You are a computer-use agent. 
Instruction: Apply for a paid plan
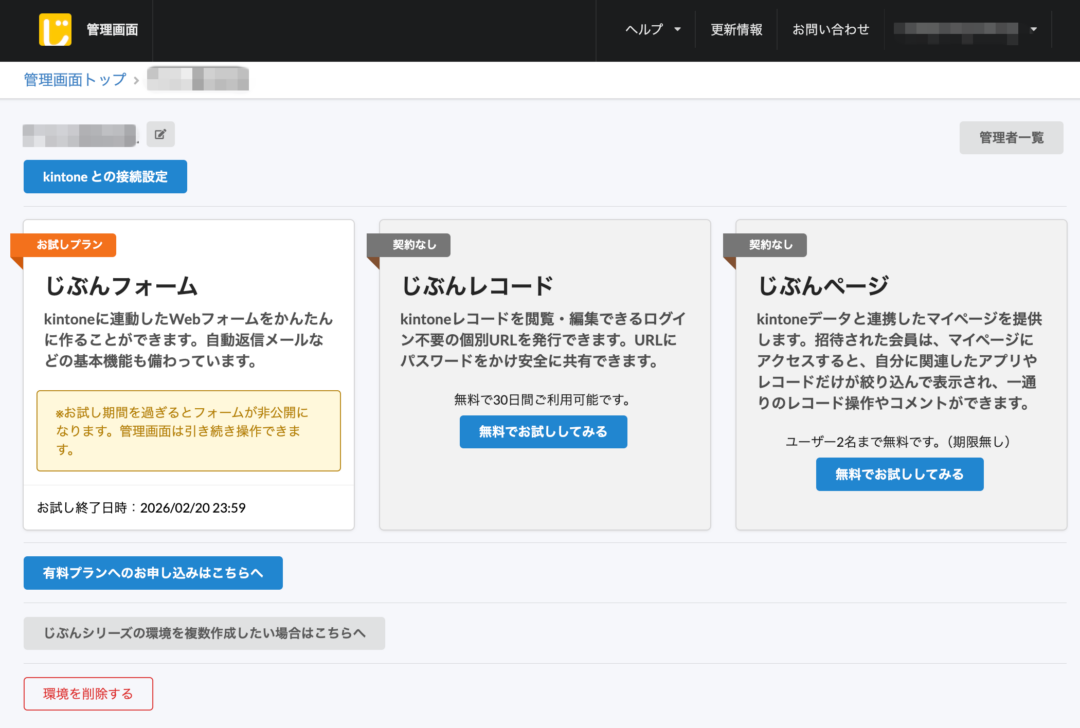click(151, 573)
